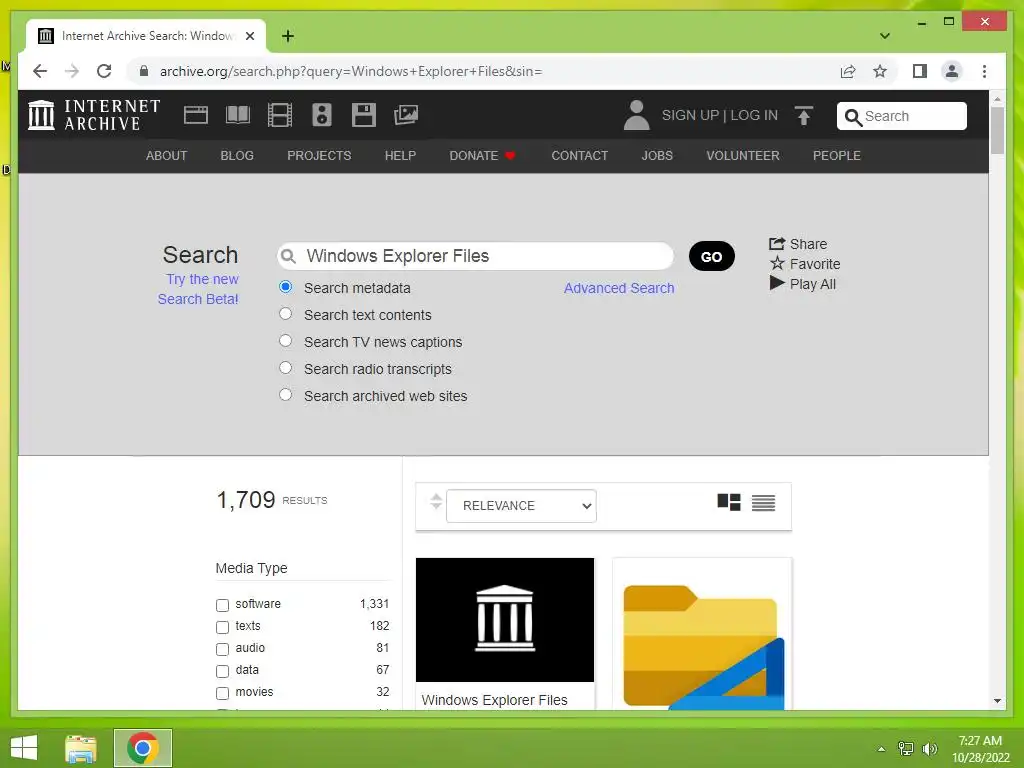The width and height of the screenshot is (1024, 768).
Task: Open Chrome three-dot menu
Action: click(984, 71)
